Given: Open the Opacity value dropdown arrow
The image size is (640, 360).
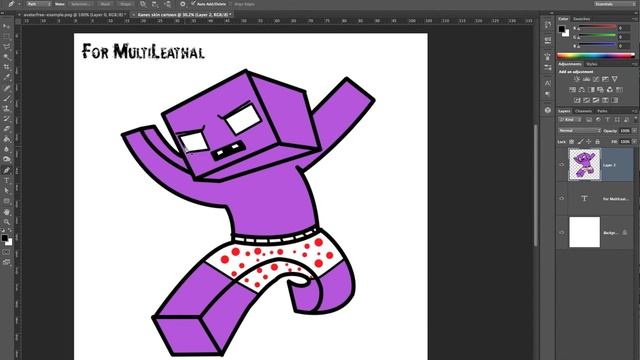Looking at the screenshot, I should tap(634, 131).
